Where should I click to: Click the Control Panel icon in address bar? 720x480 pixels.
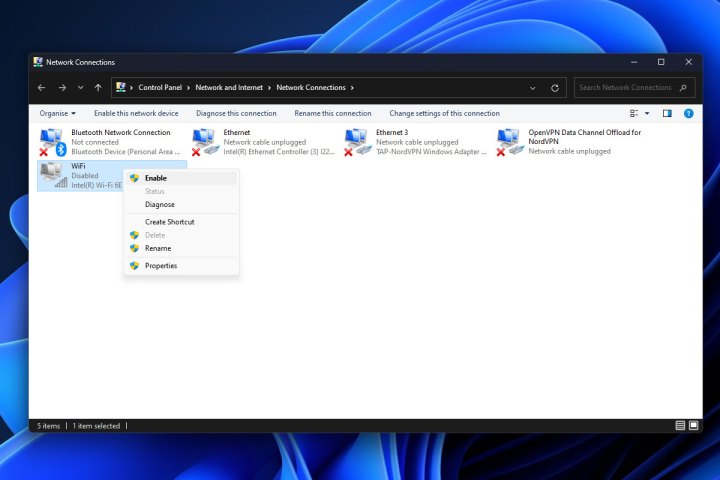(x=121, y=87)
